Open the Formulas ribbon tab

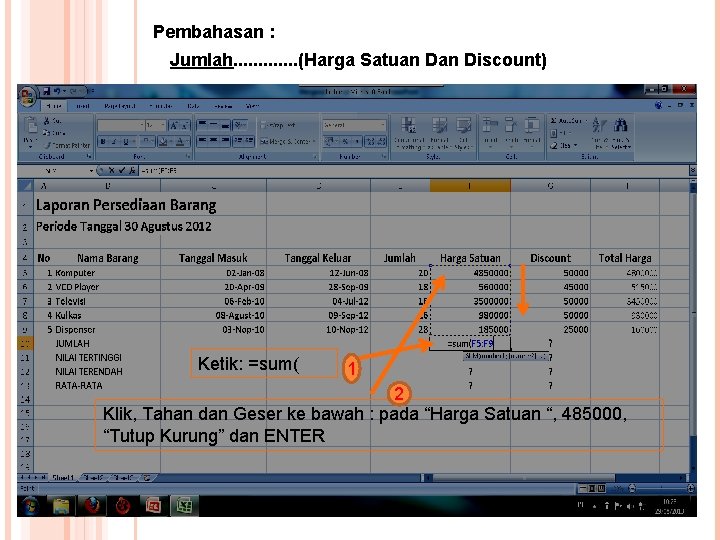click(161, 106)
